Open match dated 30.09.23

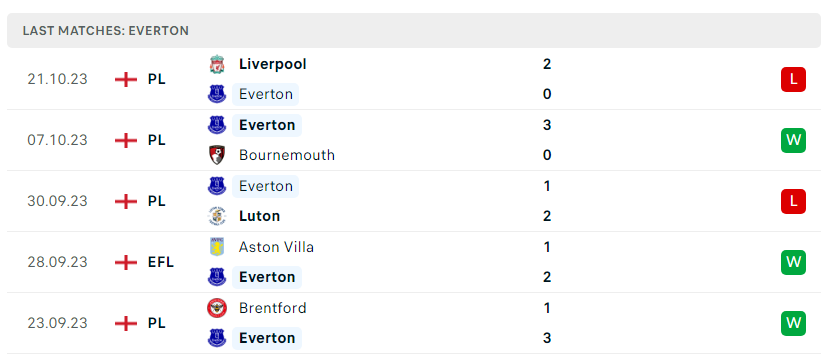(414, 201)
